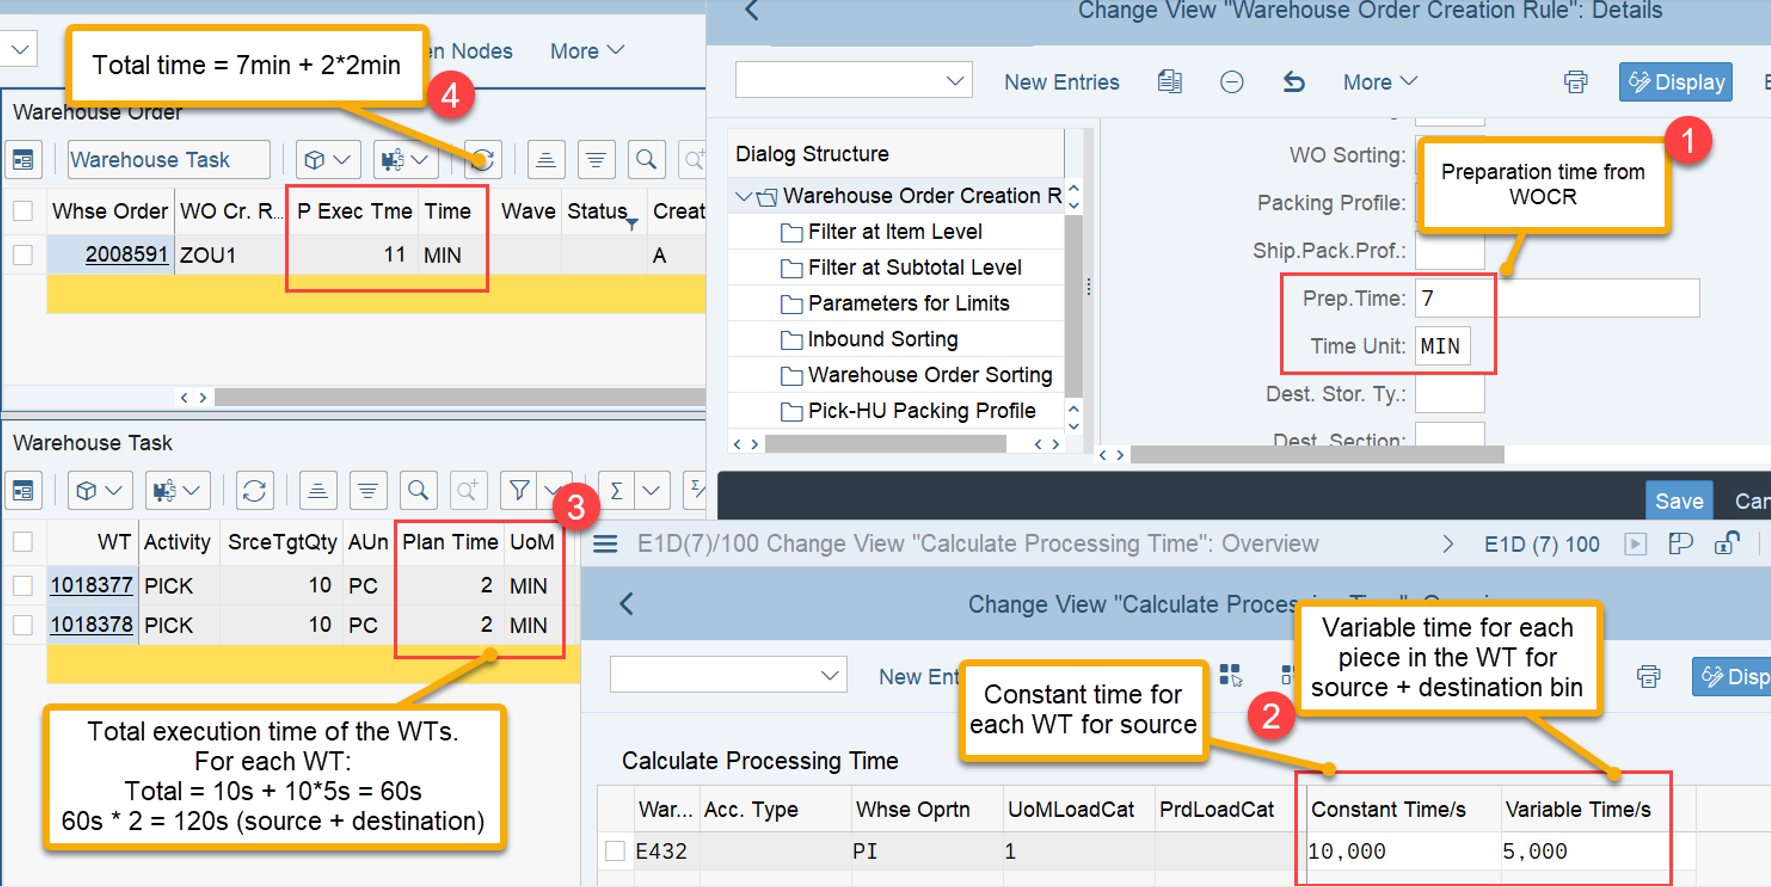Open the puzzle icon dropdown in Warehouse Order toolbar
This screenshot has height=887, width=1771.
[x=404, y=160]
